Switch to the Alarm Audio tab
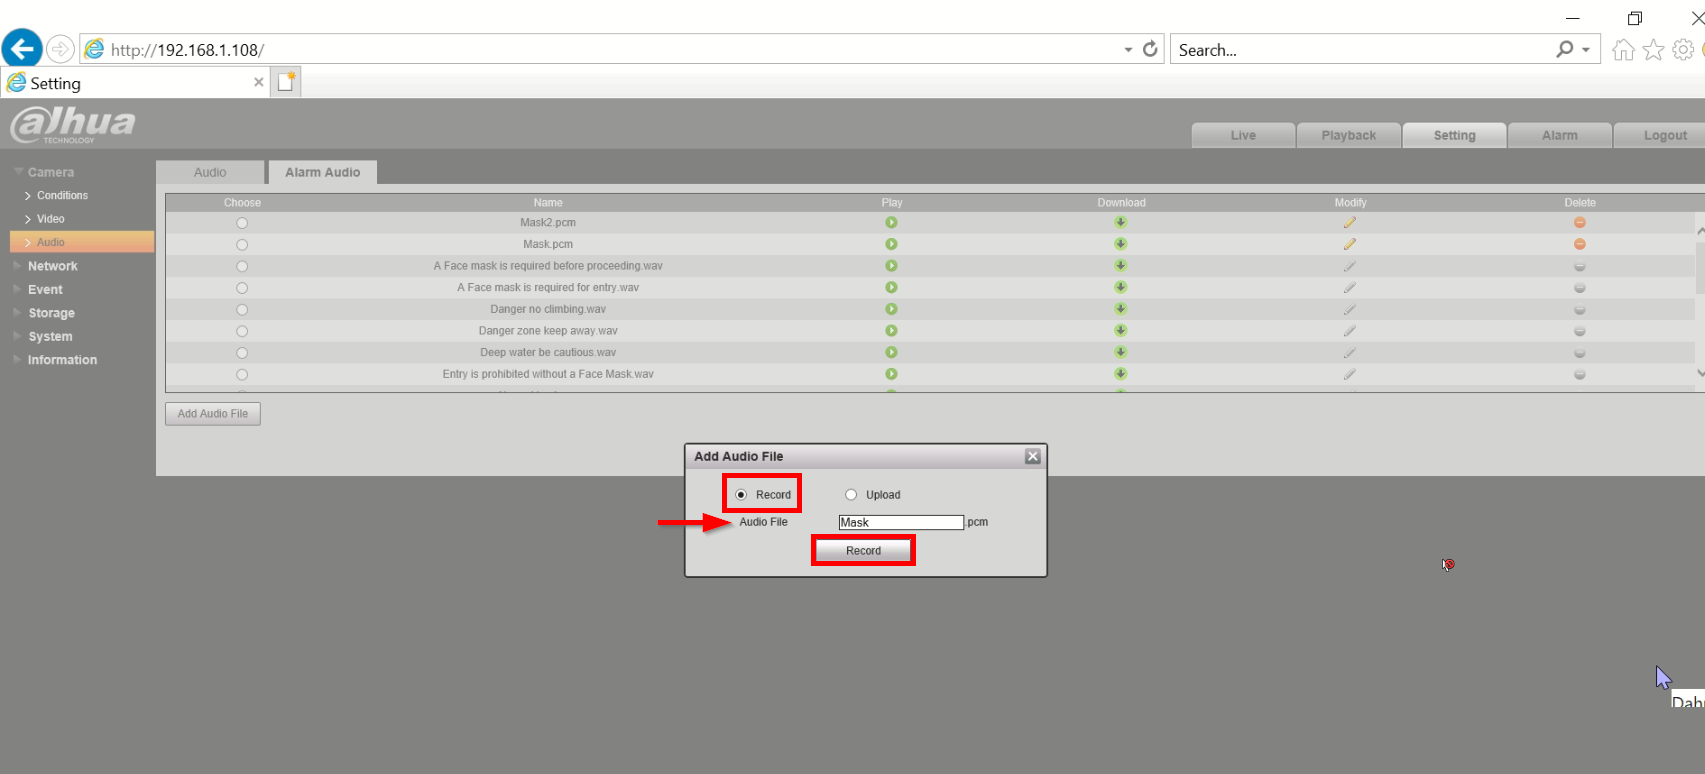Image resolution: width=1705 pixels, height=774 pixels. coord(322,172)
